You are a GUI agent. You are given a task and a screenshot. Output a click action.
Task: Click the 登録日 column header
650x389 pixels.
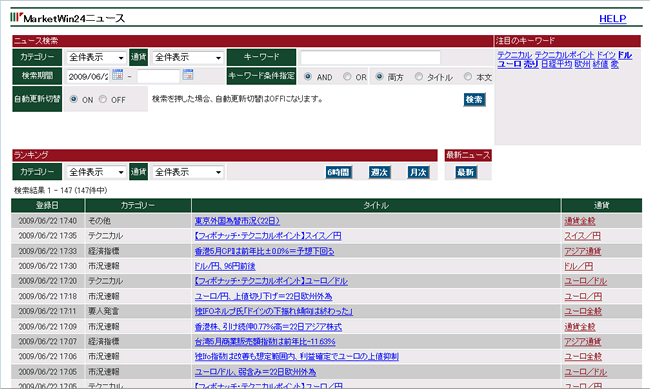pyautogui.click(x=48, y=205)
